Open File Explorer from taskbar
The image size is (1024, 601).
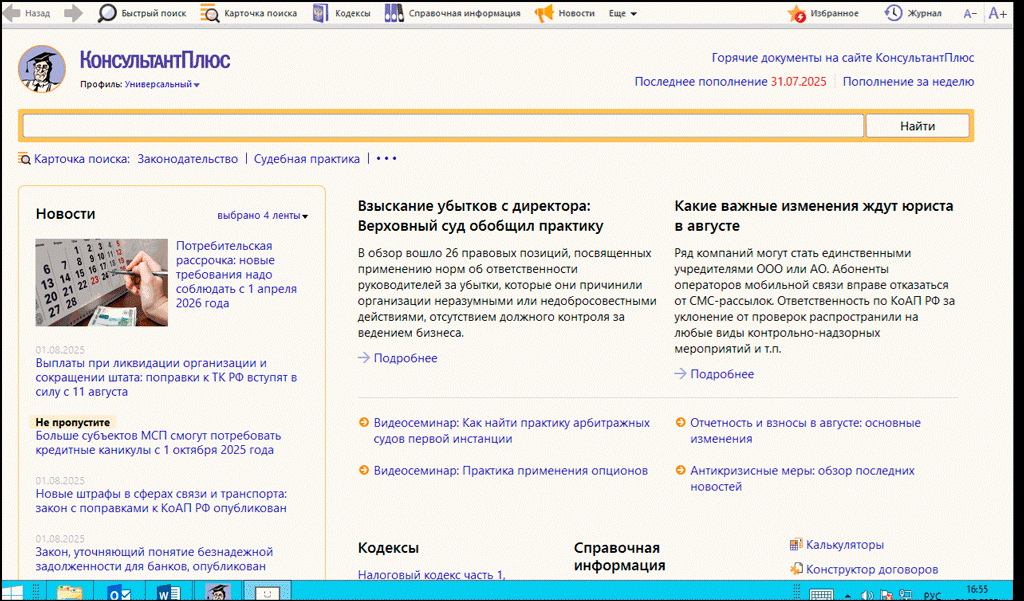69,593
